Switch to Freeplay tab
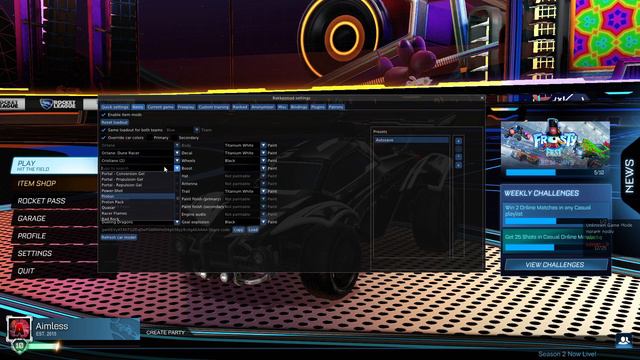Image resolution: width=640 pixels, height=360 pixels. pos(186,107)
